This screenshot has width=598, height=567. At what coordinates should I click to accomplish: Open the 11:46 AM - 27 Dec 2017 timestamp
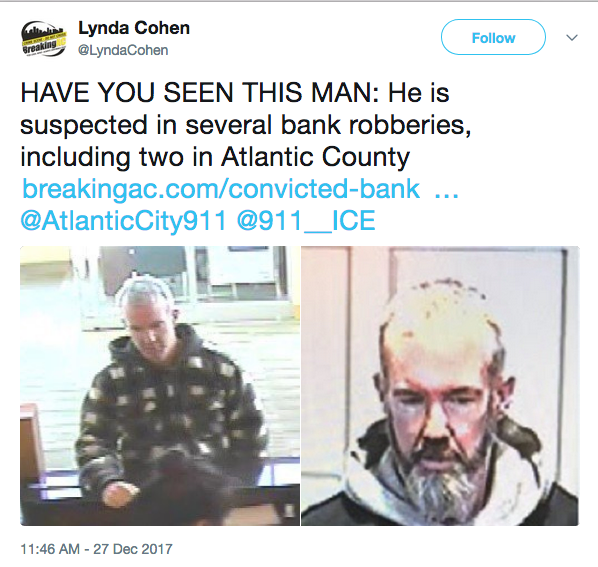coord(96,549)
